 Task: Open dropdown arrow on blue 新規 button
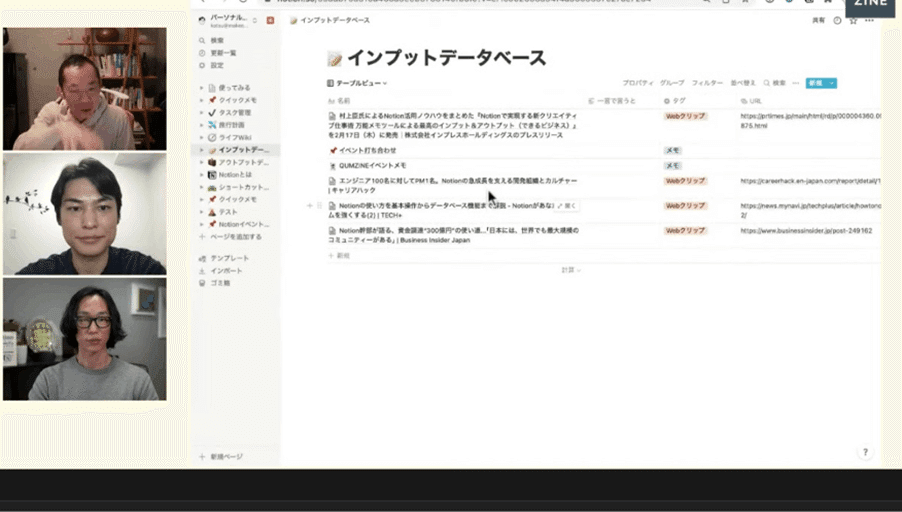point(832,83)
